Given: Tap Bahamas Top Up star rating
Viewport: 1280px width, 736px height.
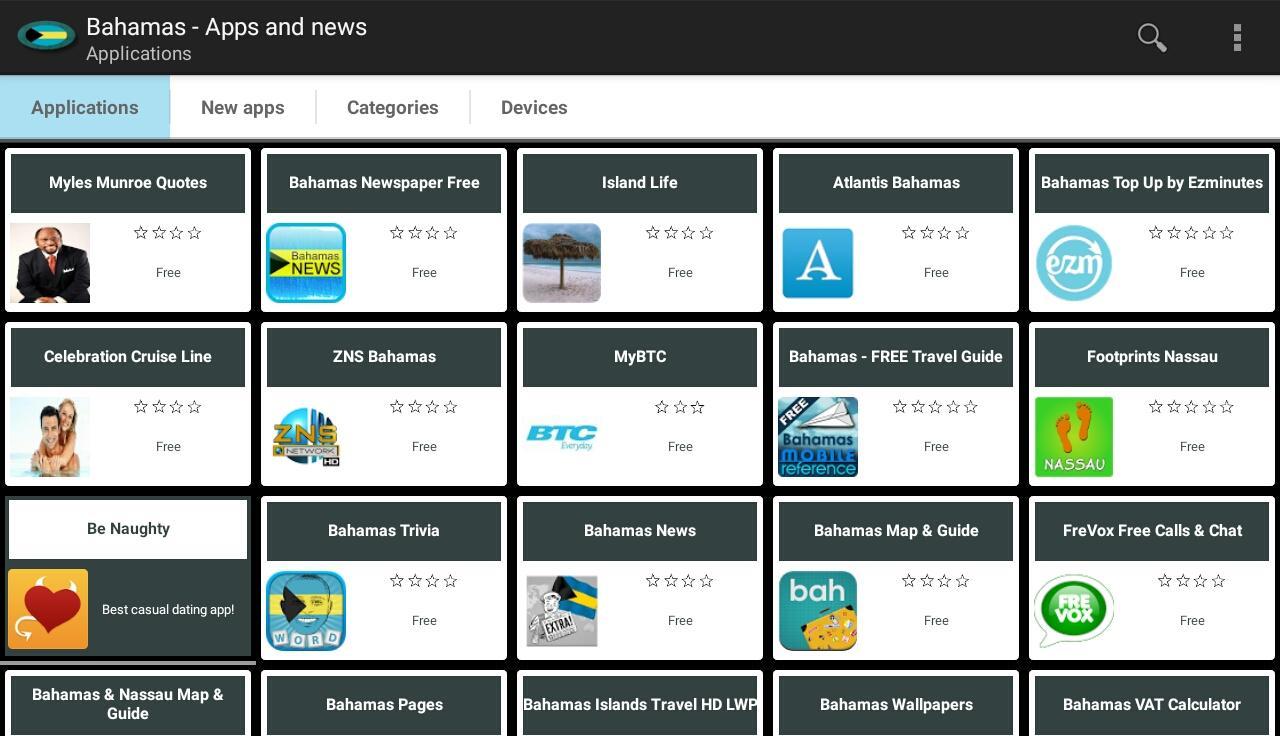Looking at the screenshot, I should click(1192, 233).
